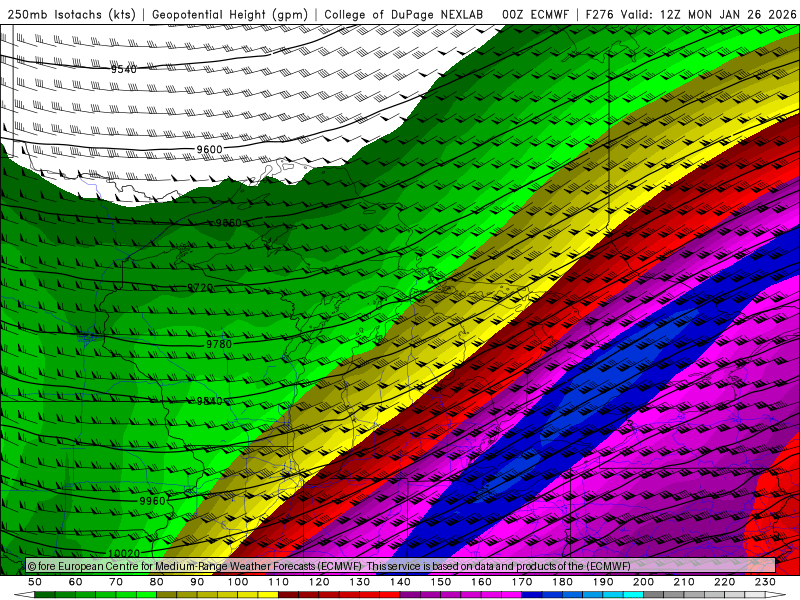Image resolution: width=800 pixels, height=600 pixels.
Task: Click the deep blue swatch right of 170
Action: click(x=532, y=595)
